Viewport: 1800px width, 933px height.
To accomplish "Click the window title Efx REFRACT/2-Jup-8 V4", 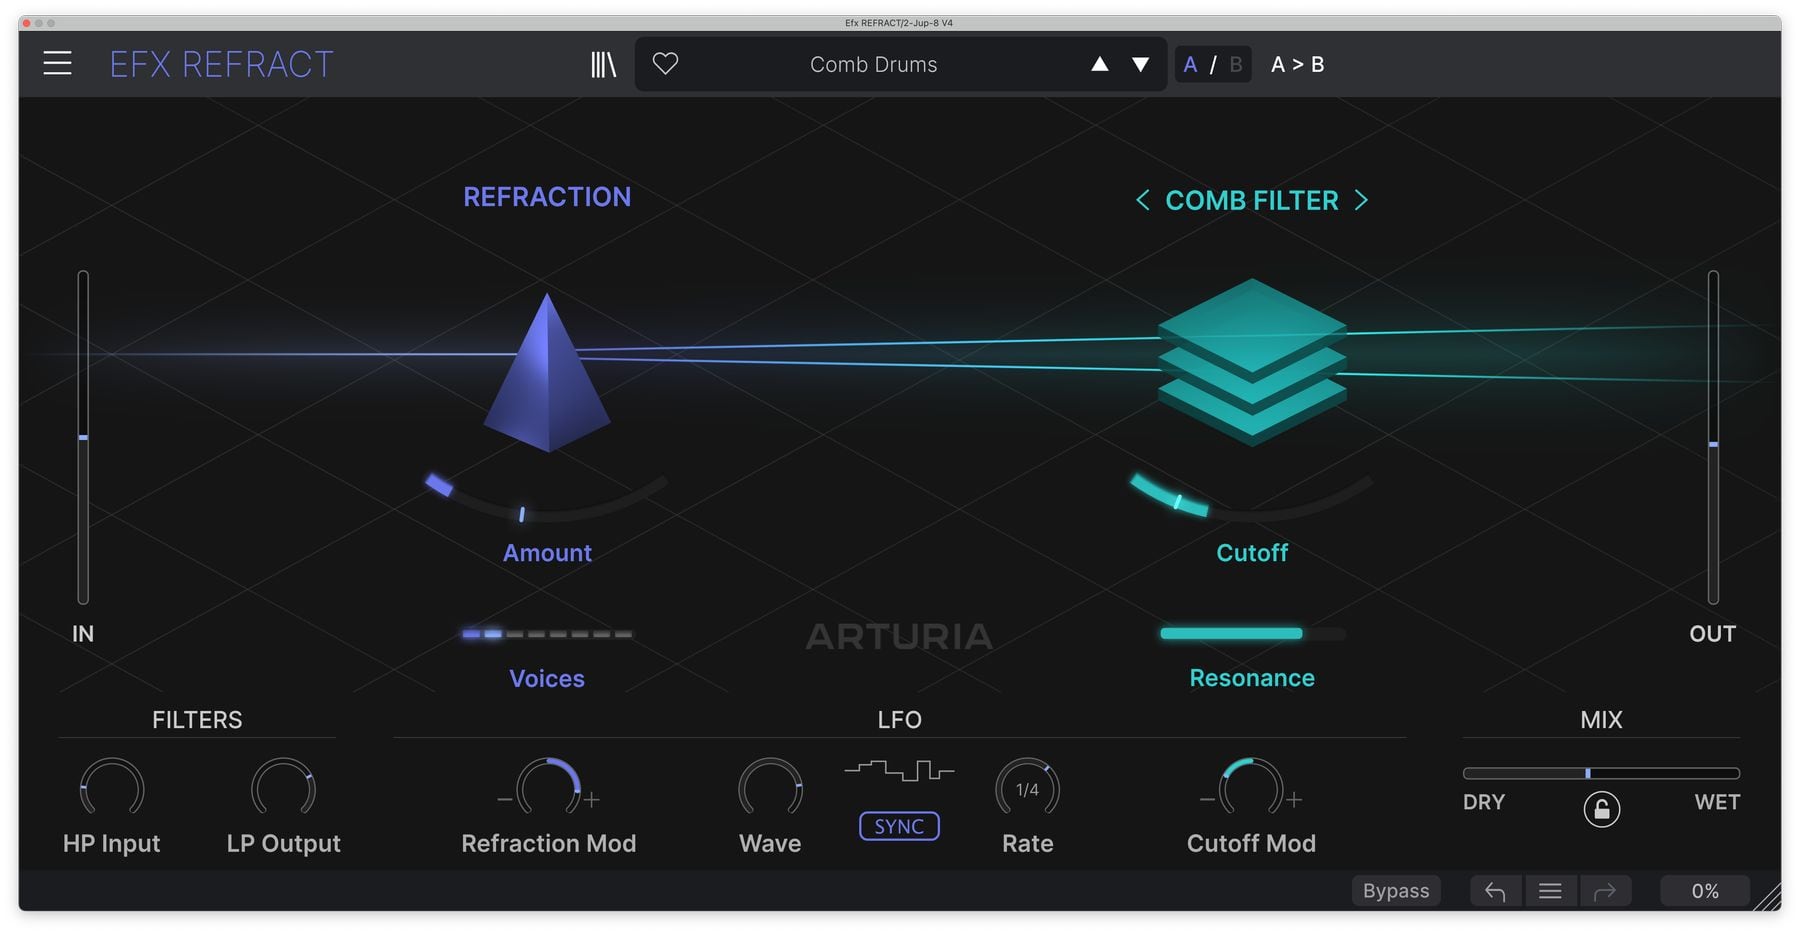I will [x=899, y=23].
